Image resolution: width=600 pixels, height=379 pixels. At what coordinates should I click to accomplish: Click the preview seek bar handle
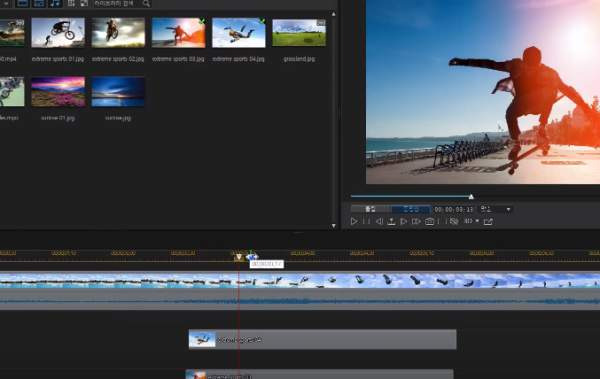[x=471, y=197]
